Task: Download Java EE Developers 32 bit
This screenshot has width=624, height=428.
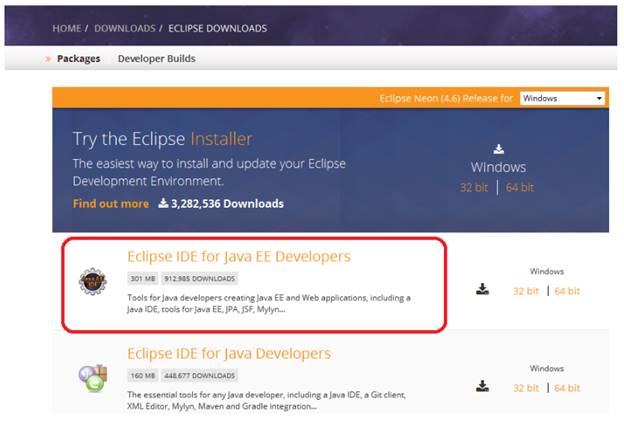Action: (x=526, y=291)
